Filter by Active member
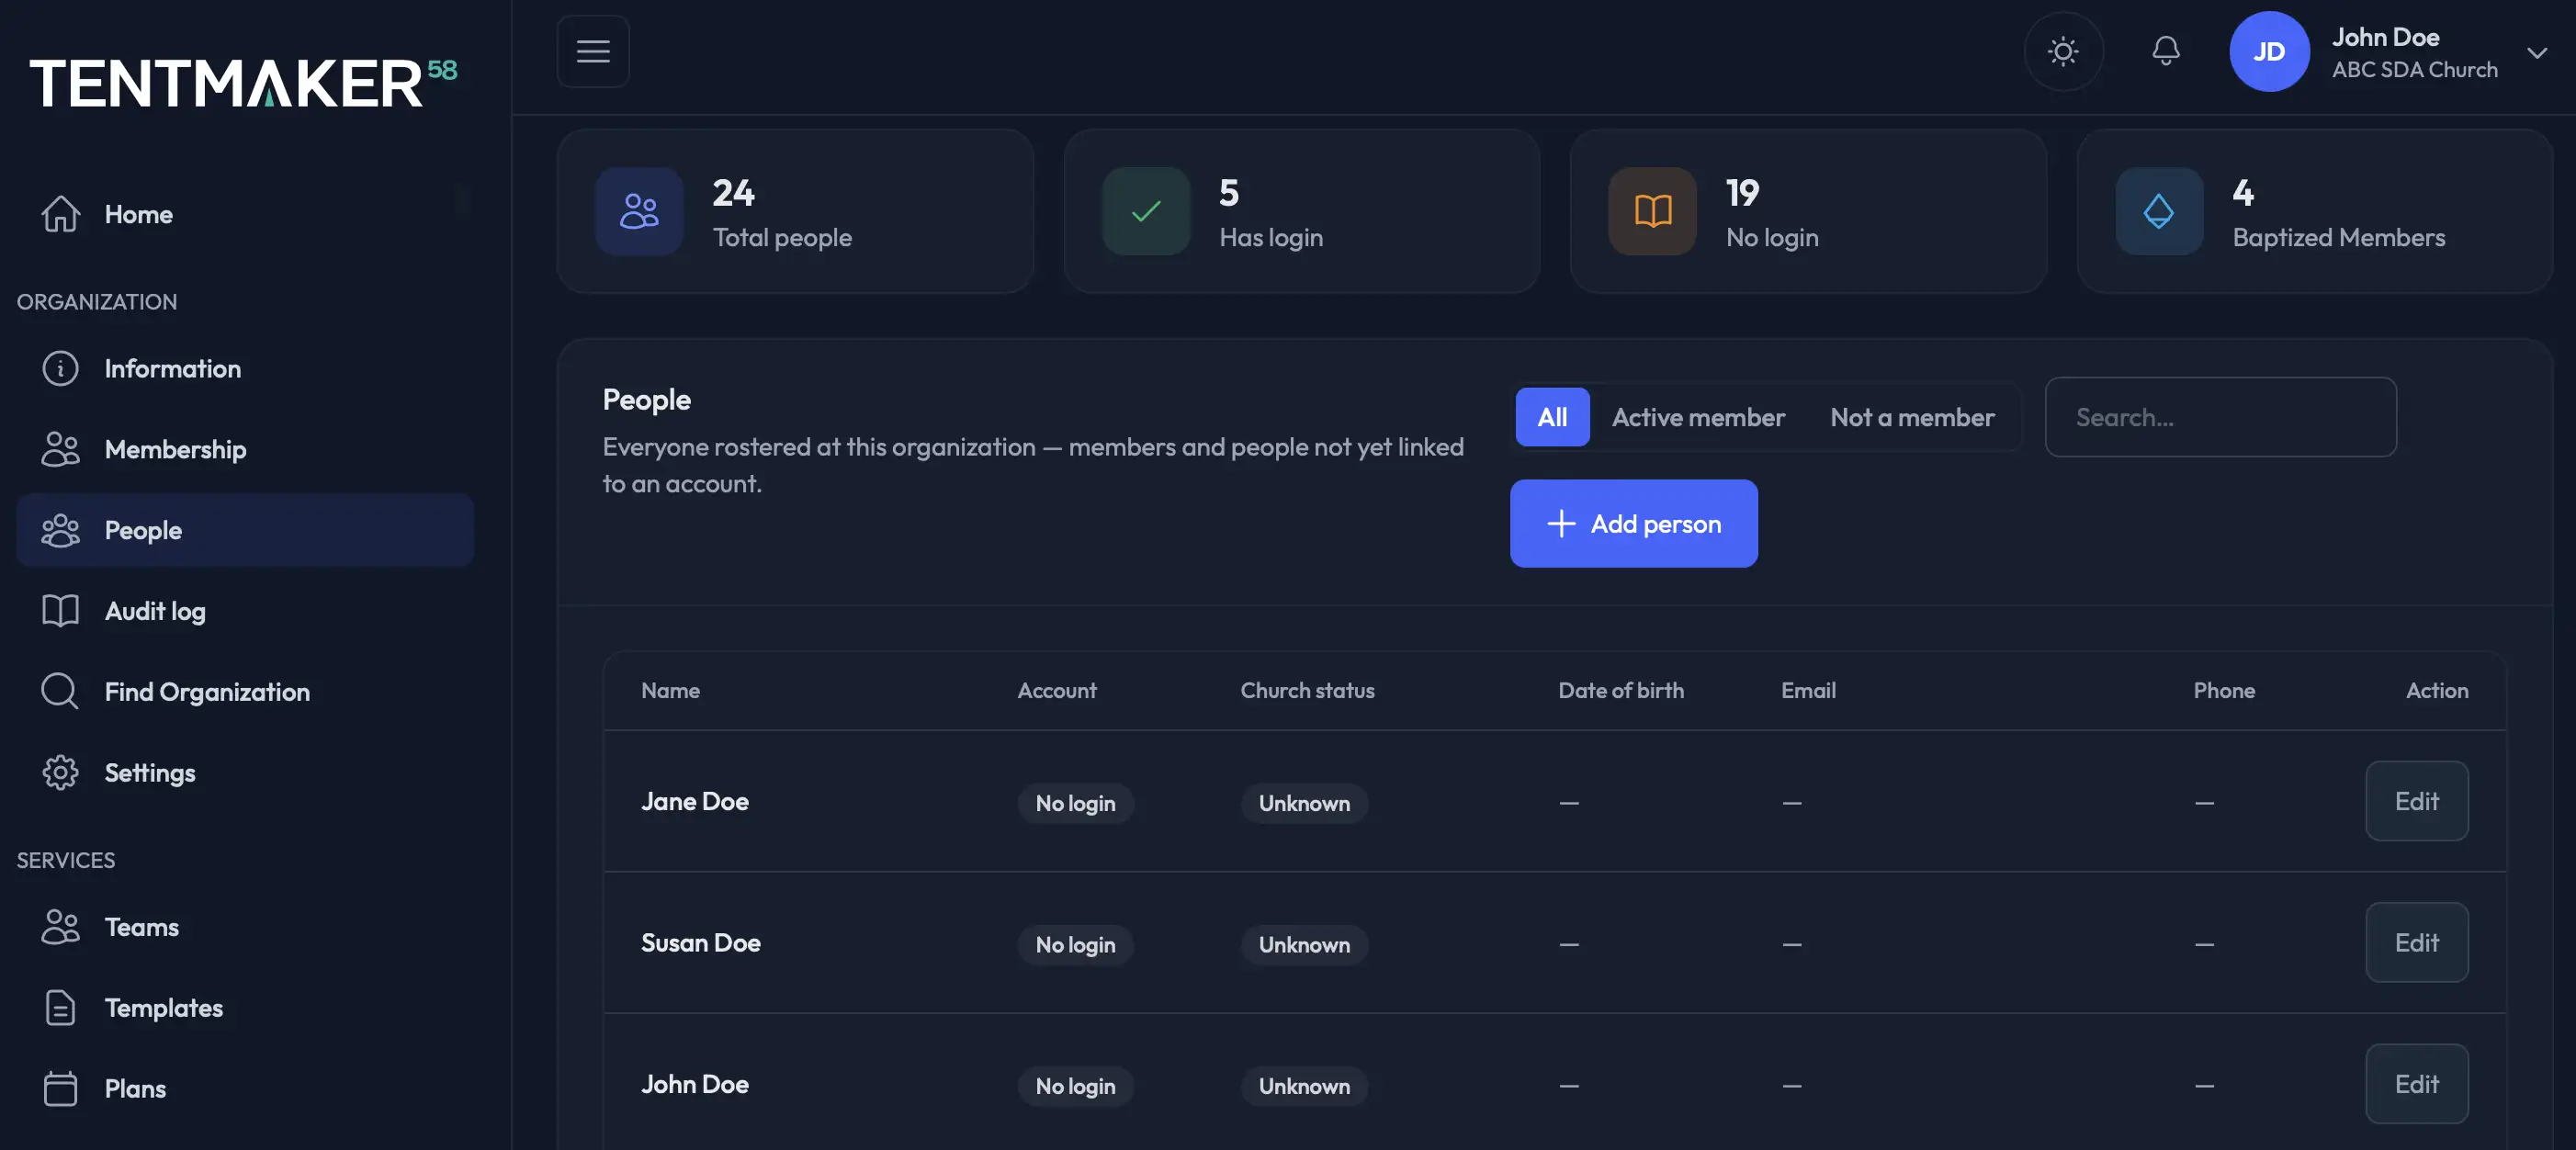The width and height of the screenshot is (2576, 1150). click(x=1698, y=417)
